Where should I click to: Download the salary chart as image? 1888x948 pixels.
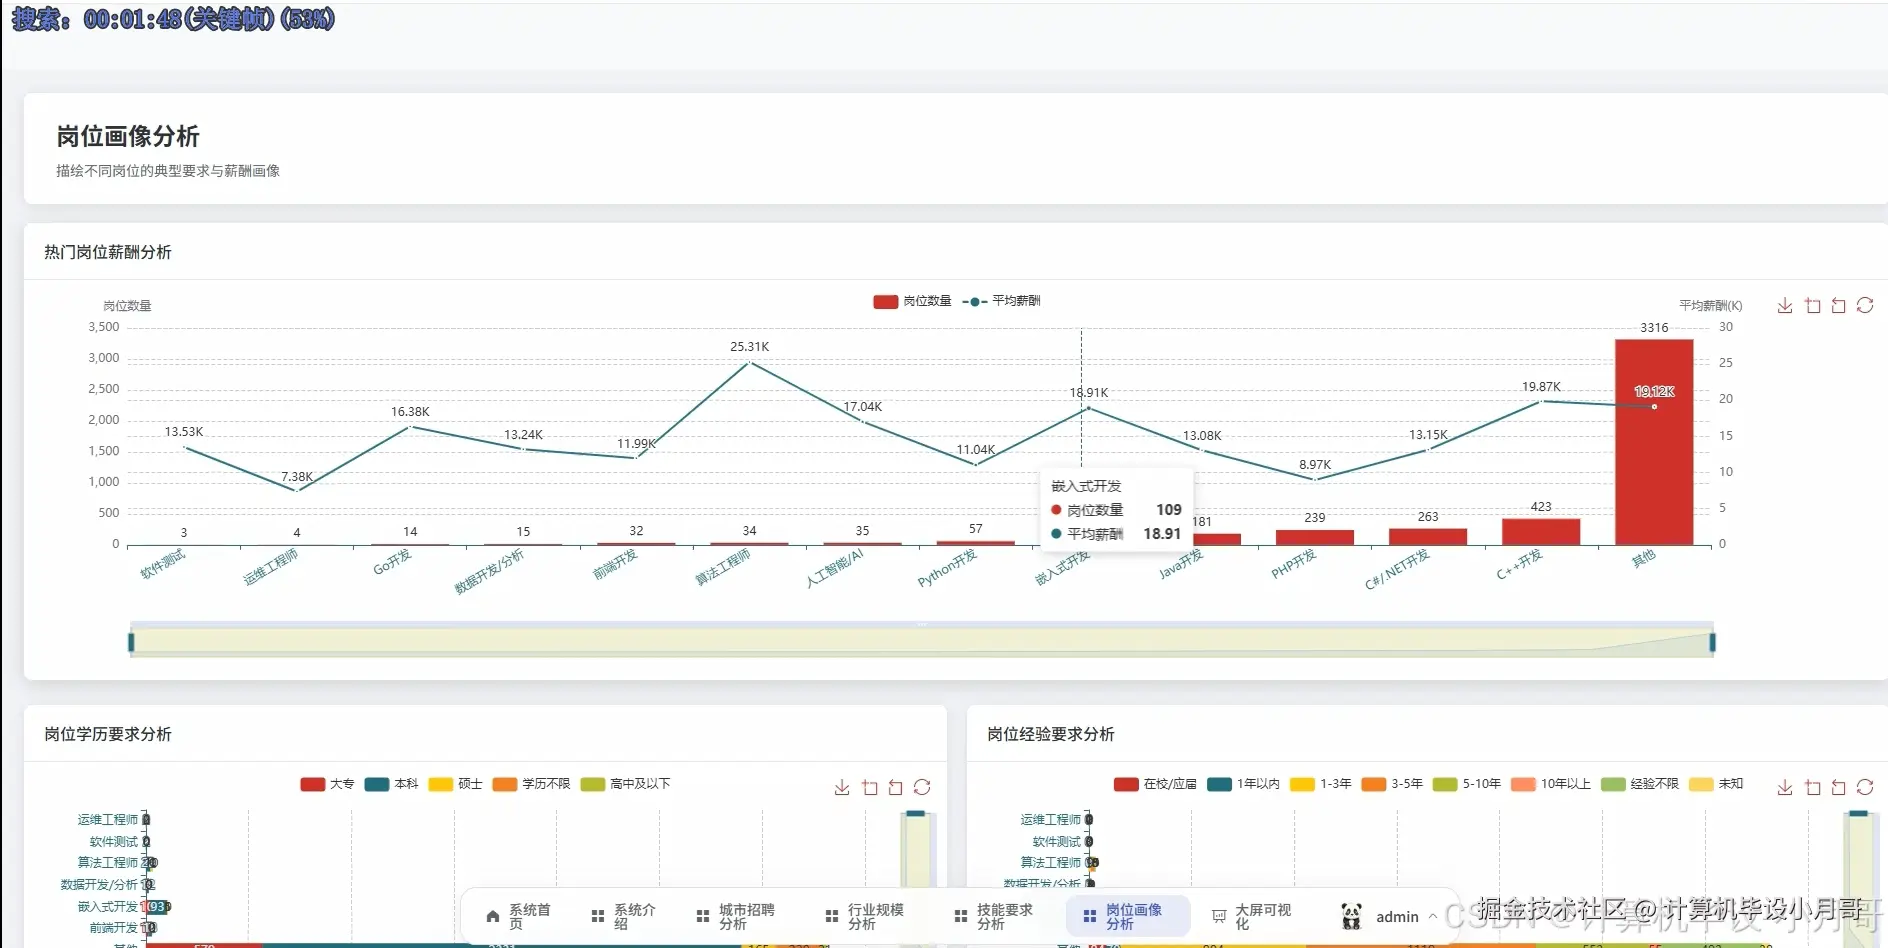tap(1785, 306)
